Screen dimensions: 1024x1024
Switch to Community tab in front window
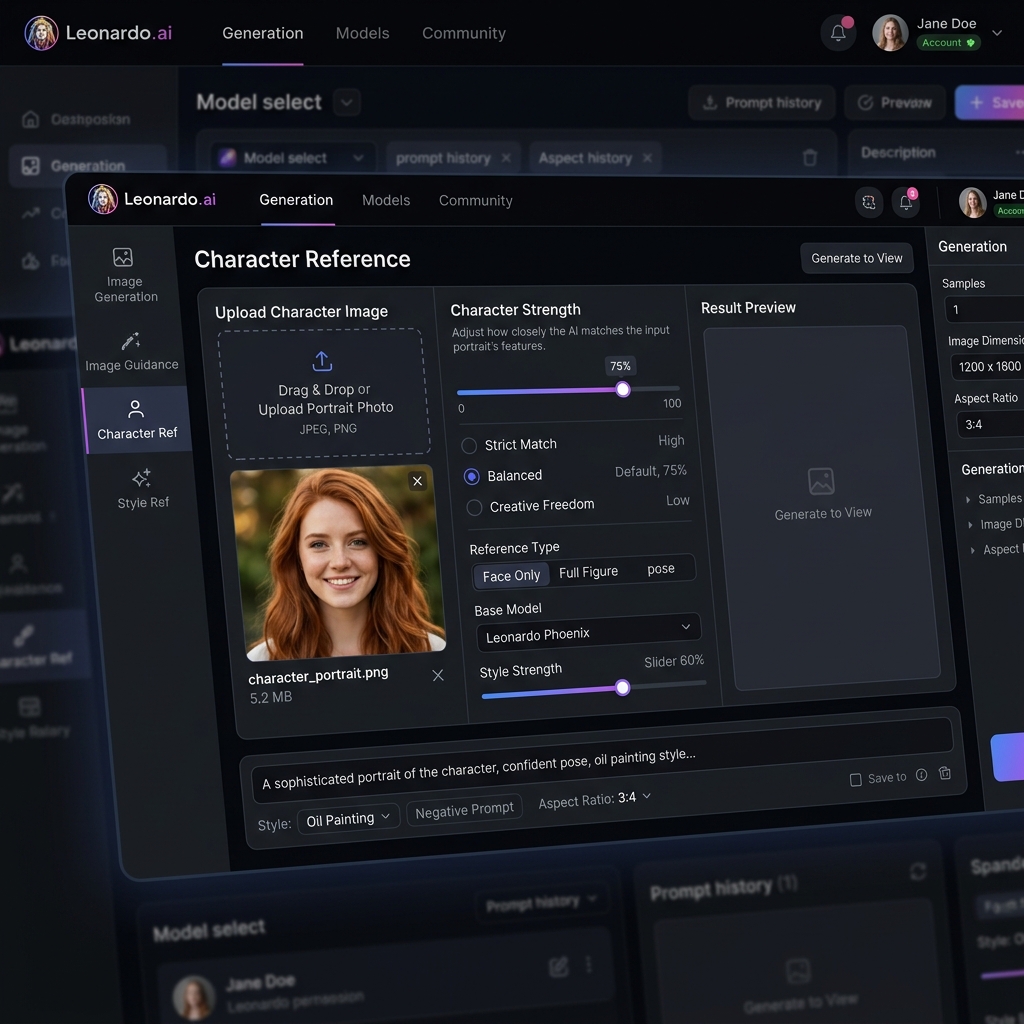click(475, 200)
